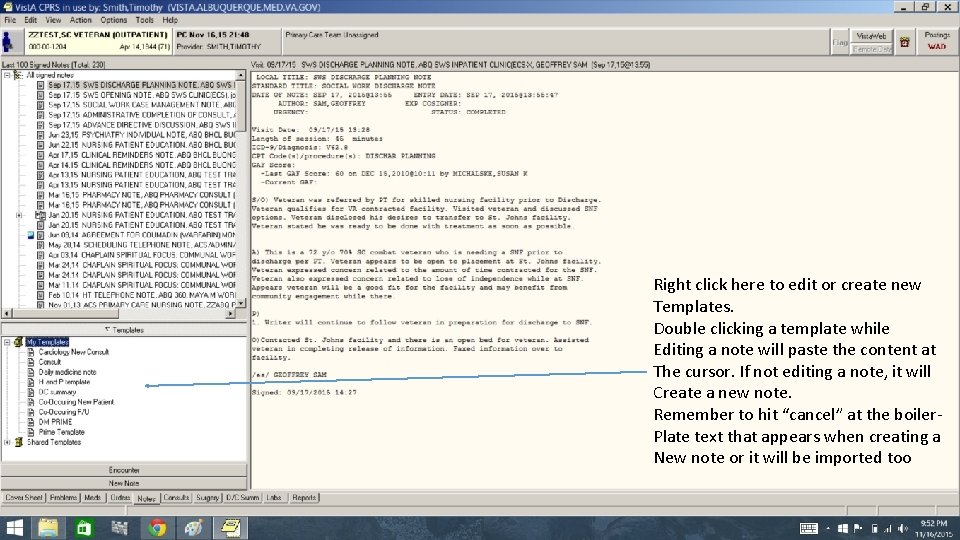Screen dimensions: 960x540
Task: Click the All signed notes folder icon
Action: pyautogui.click(x=18, y=75)
